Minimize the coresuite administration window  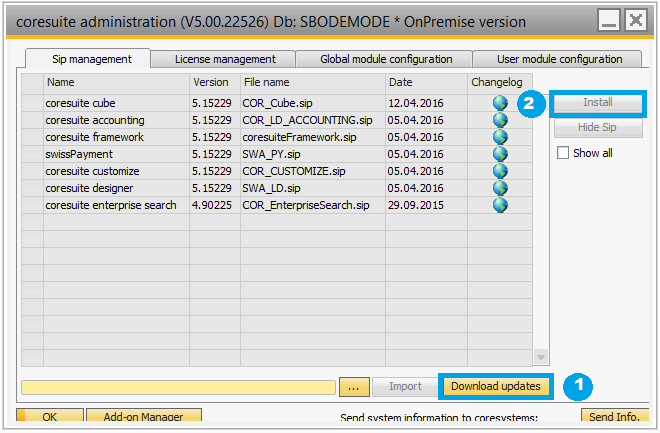coord(609,20)
